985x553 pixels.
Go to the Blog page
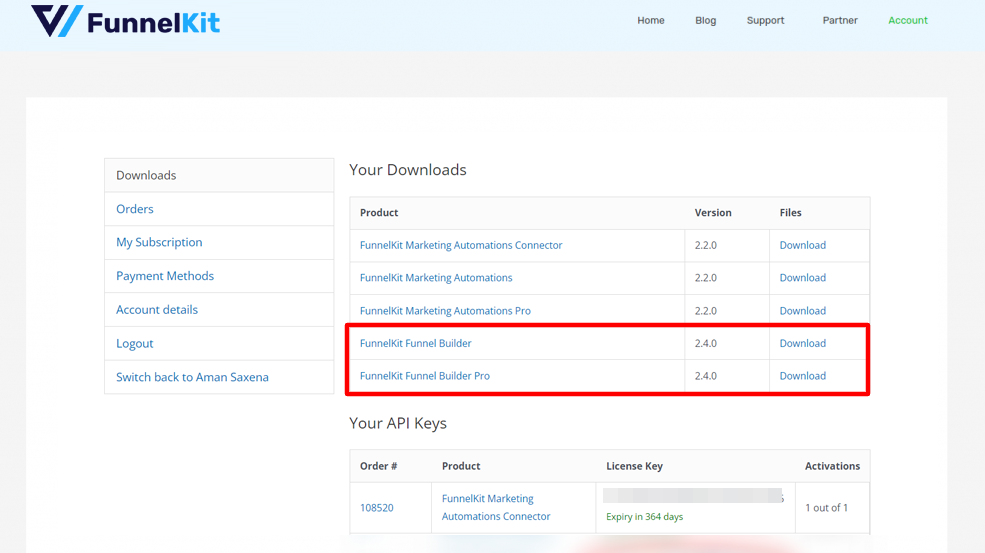pyautogui.click(x=705, y=20)
